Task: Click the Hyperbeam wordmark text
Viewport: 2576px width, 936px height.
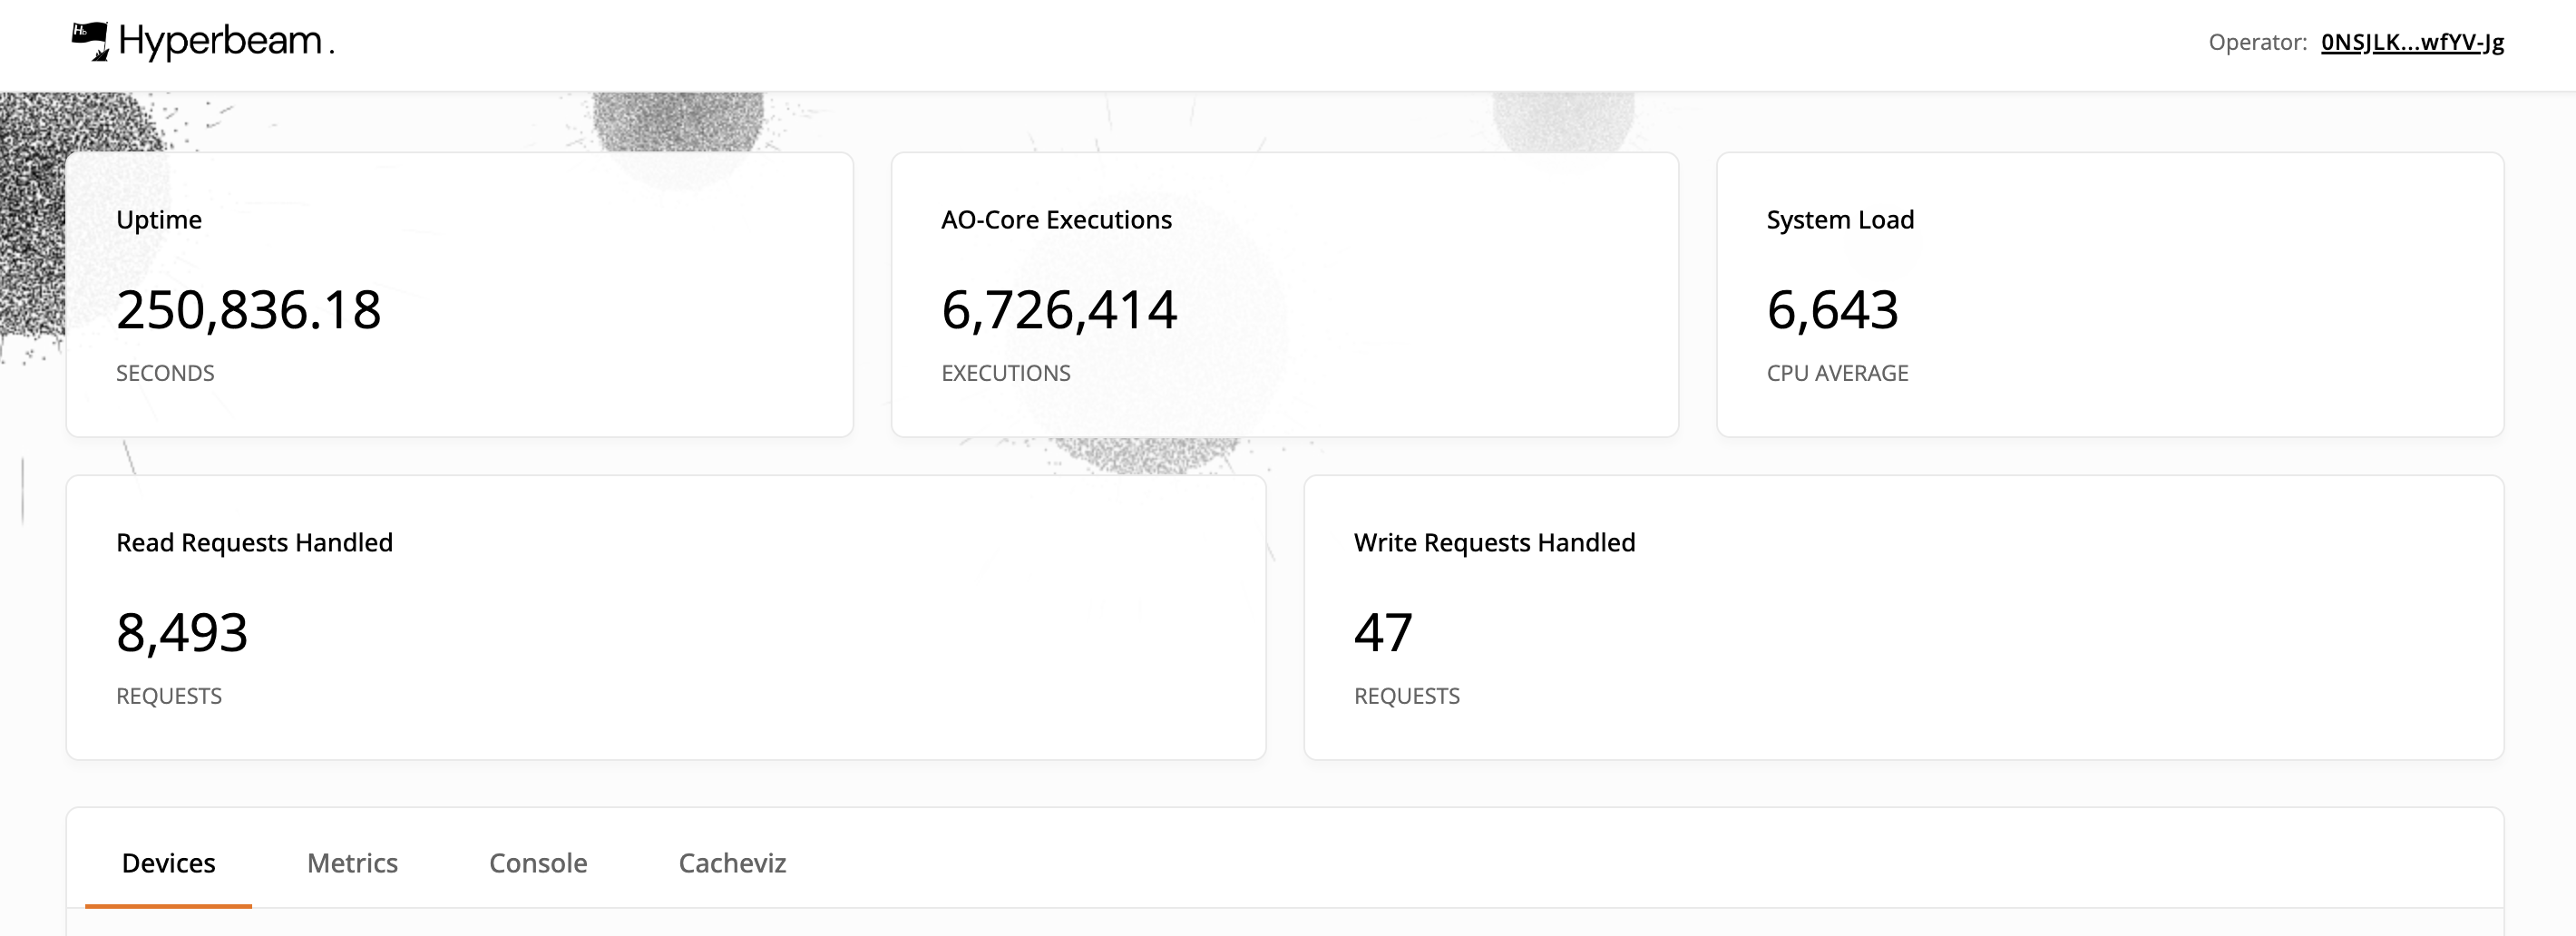Action: tap(226, 41)
